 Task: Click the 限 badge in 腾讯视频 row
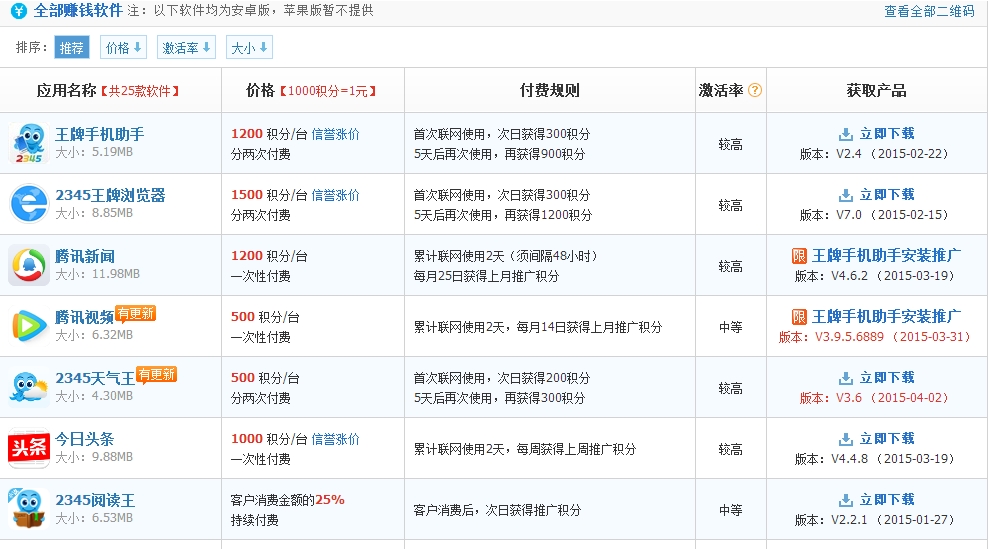pos(799,316)
